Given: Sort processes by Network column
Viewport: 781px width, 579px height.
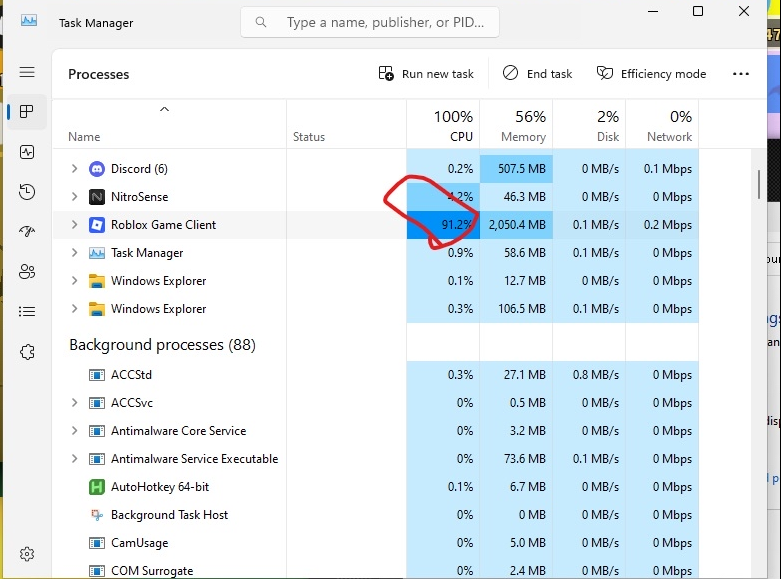Looking at the screenshot, I should click(662, 125).
